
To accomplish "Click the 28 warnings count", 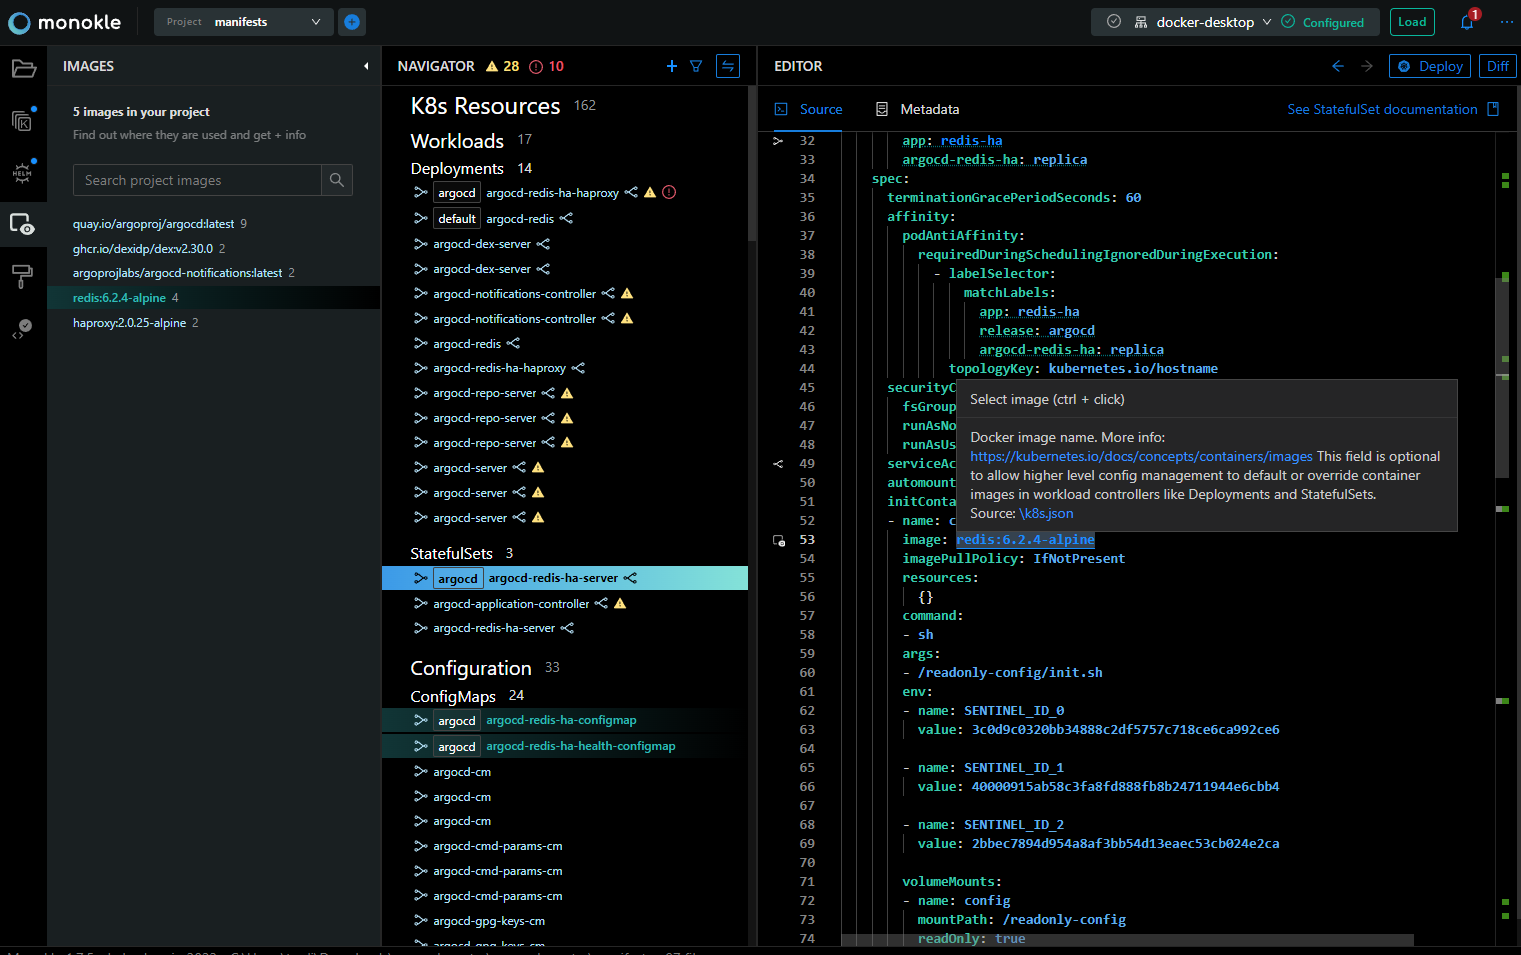I will tap(511, 66).
